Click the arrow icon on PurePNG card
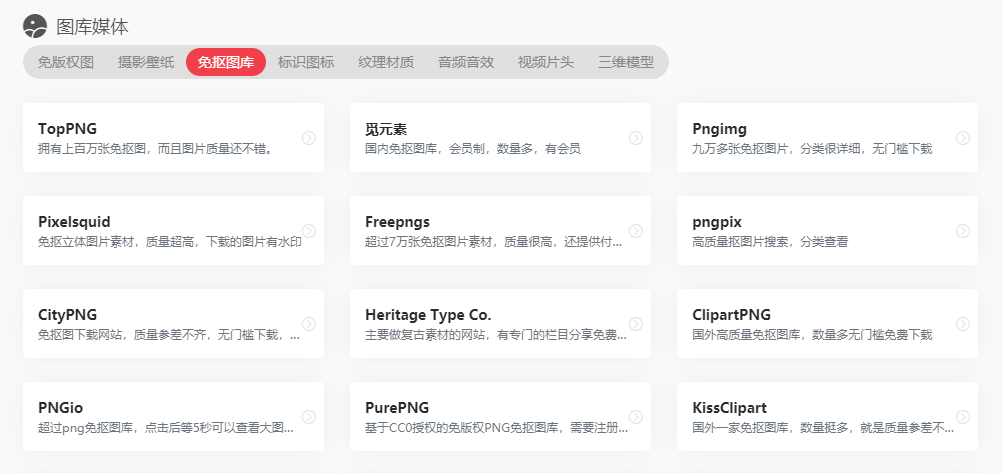 pyautogui.click(x=636, y=417)
